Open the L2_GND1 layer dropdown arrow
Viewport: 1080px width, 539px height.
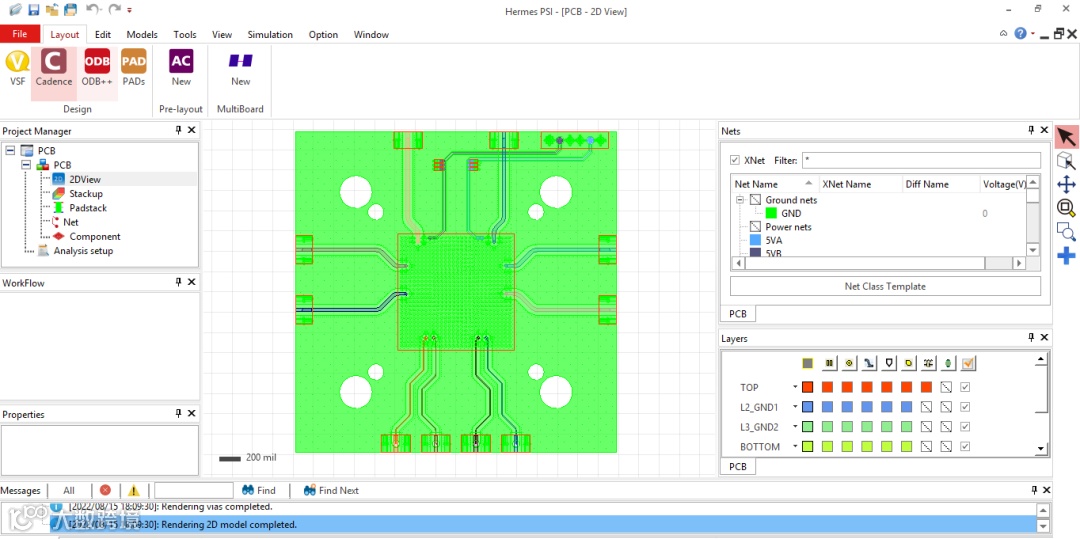tap(796, 407)
